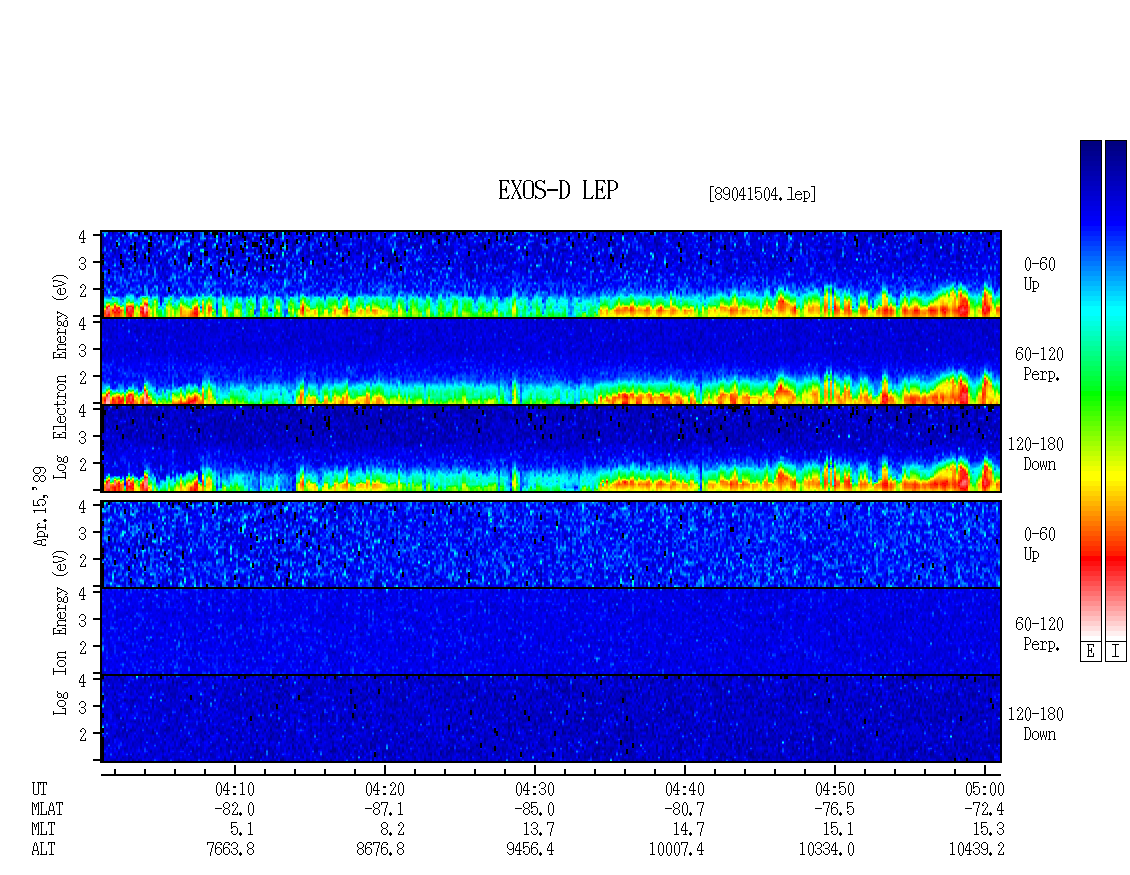Click the MLAT value -85.0
The height and width of the screenshot is (875, 1130).
click(535, 809)
